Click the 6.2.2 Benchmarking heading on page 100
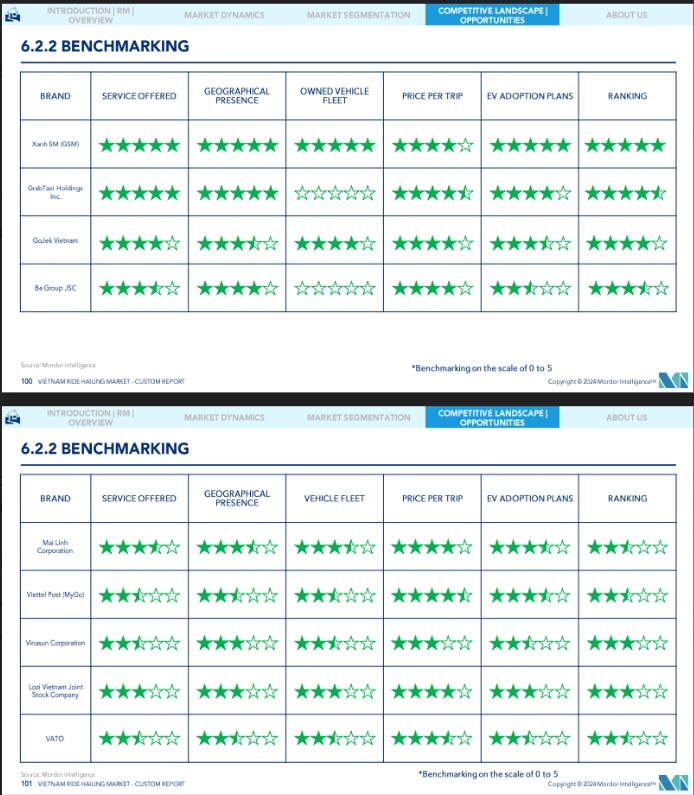 tap(105, 46)
